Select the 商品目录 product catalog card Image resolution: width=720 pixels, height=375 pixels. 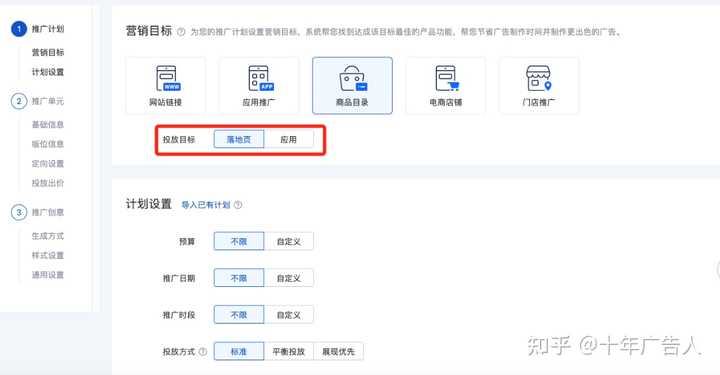352,85
